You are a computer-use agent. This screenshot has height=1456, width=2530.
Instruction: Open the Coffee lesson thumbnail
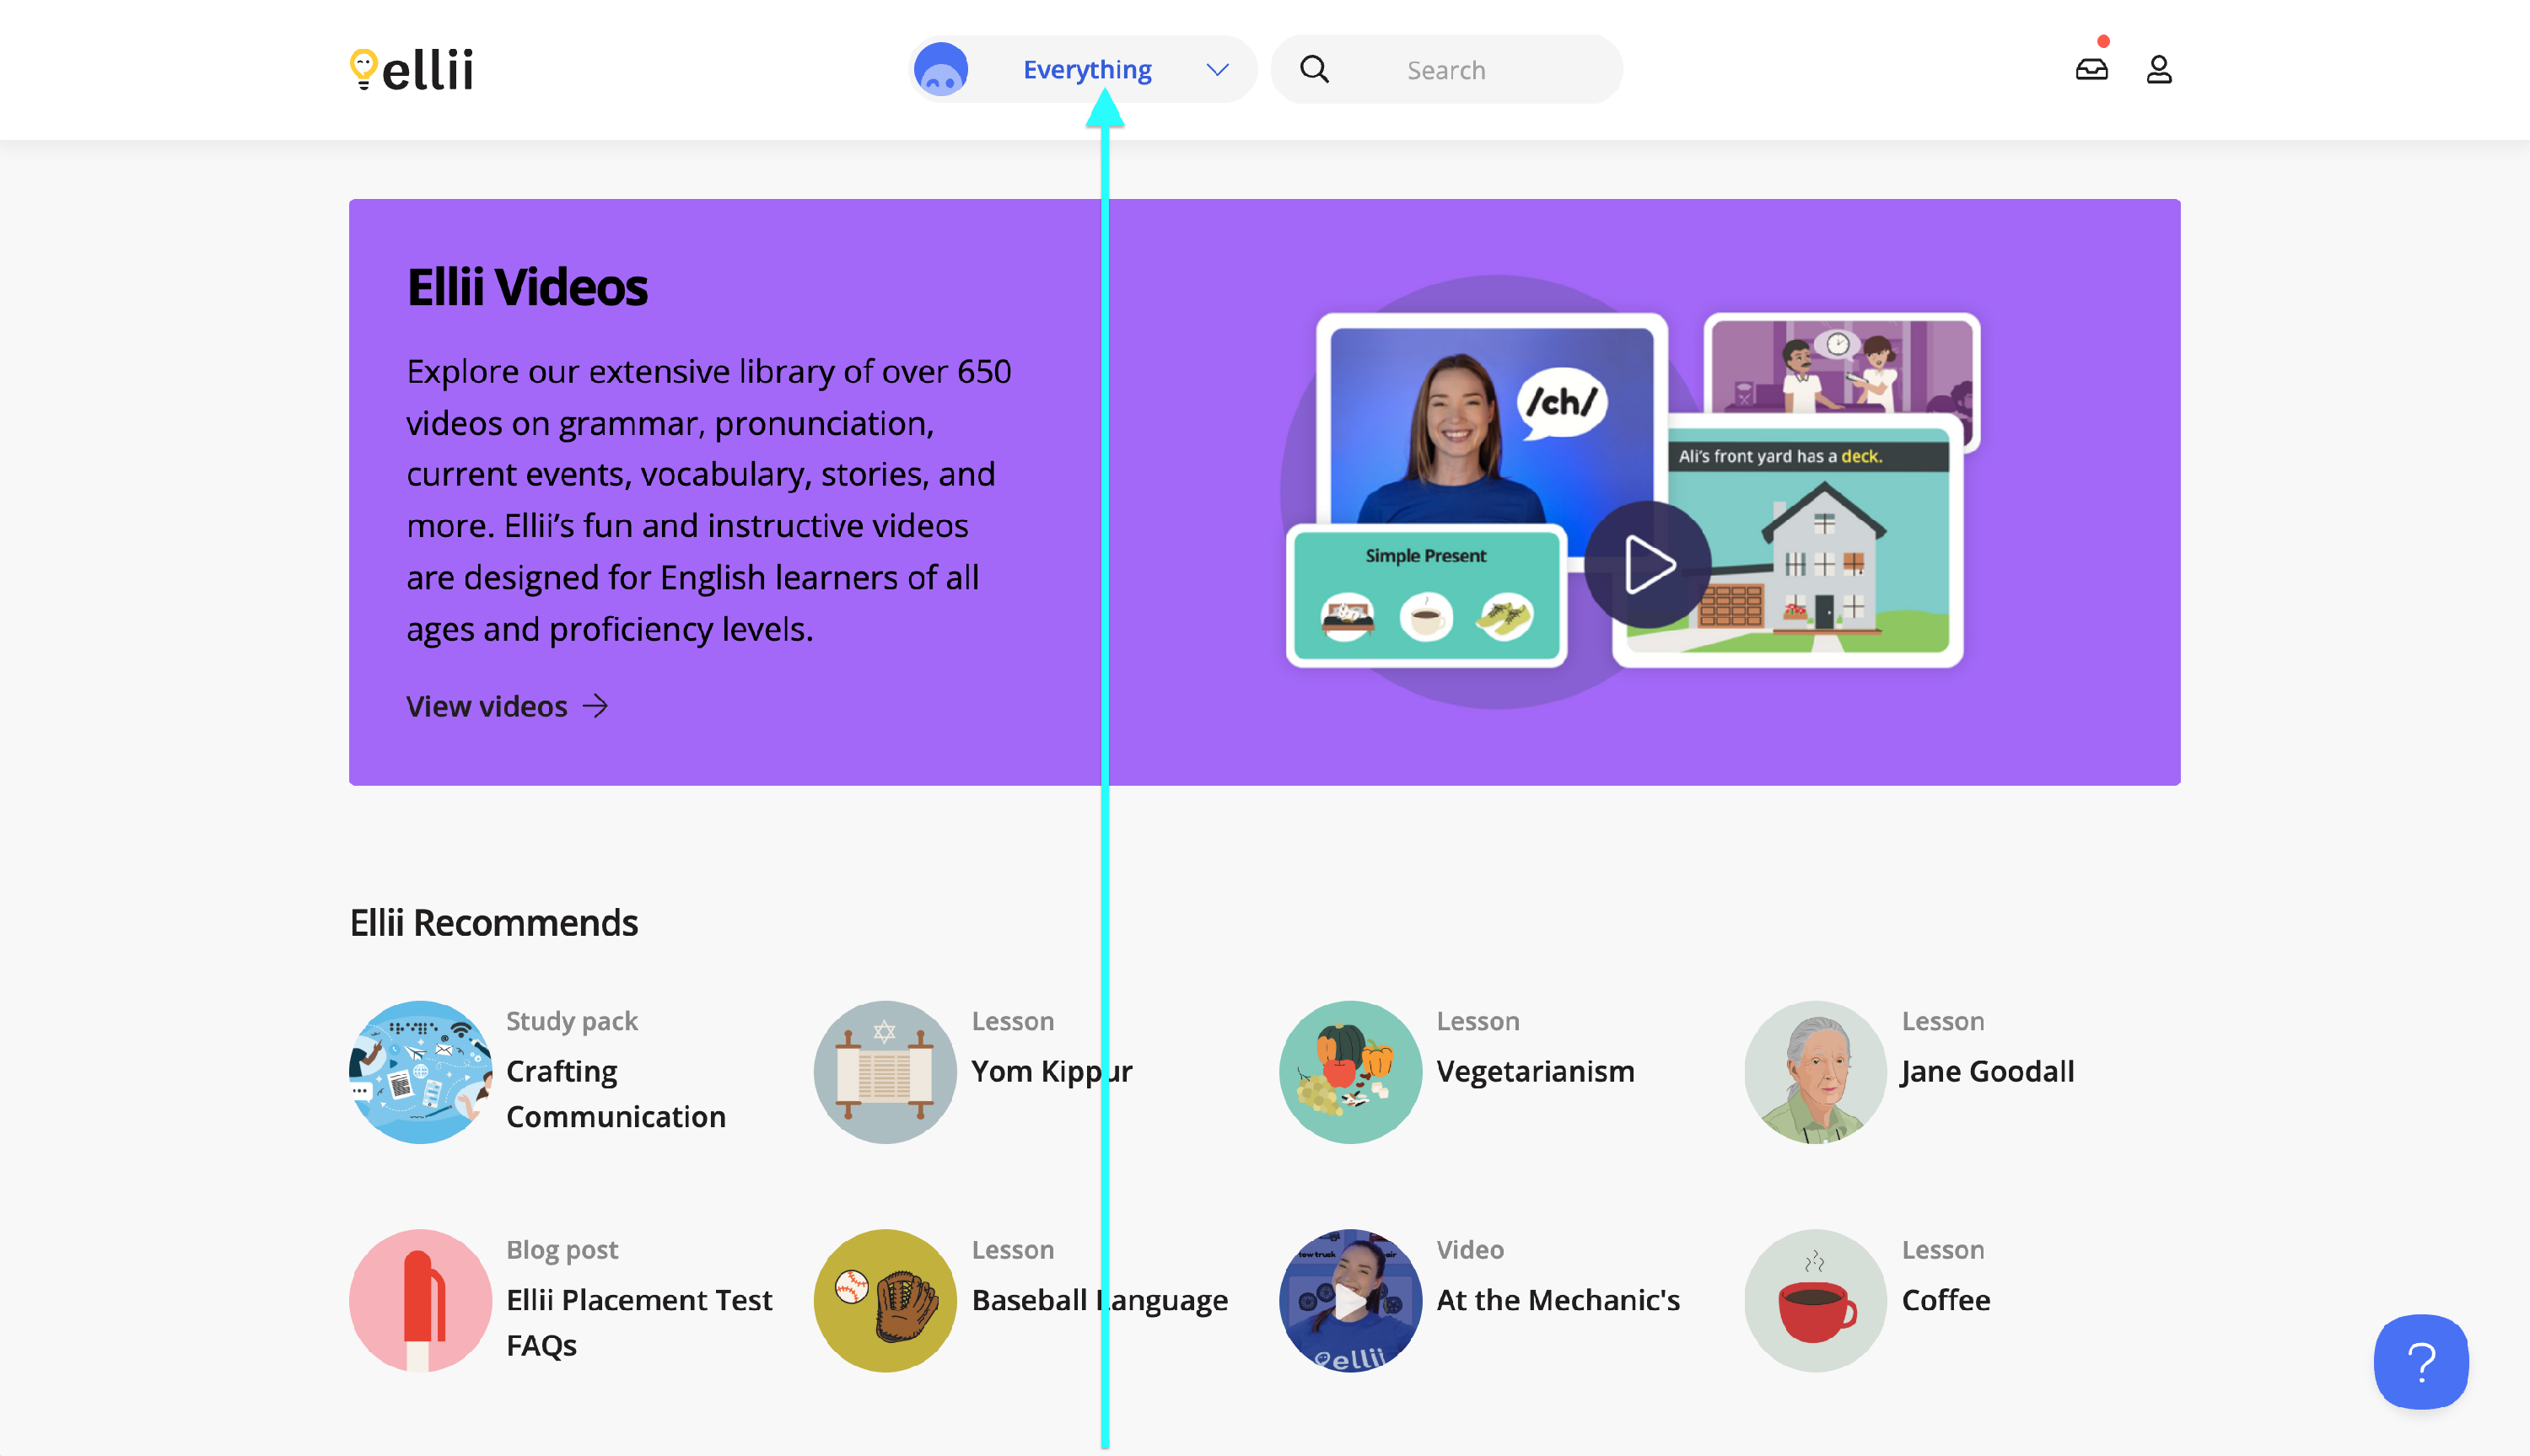1815,1300
